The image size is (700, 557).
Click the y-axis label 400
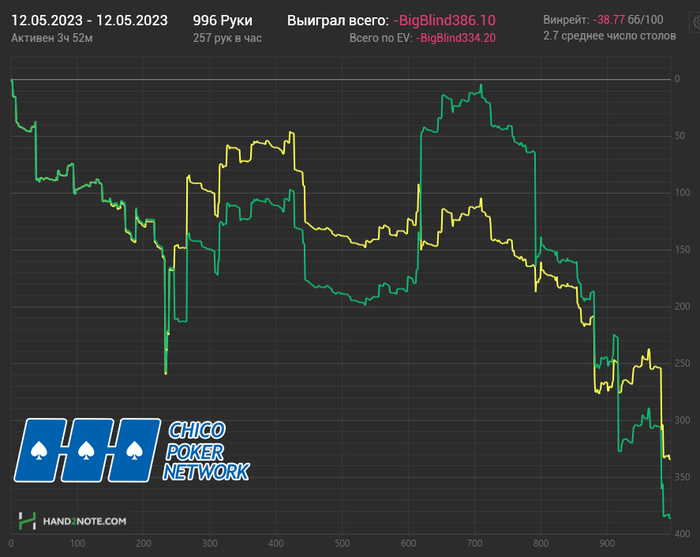point(682,534)
